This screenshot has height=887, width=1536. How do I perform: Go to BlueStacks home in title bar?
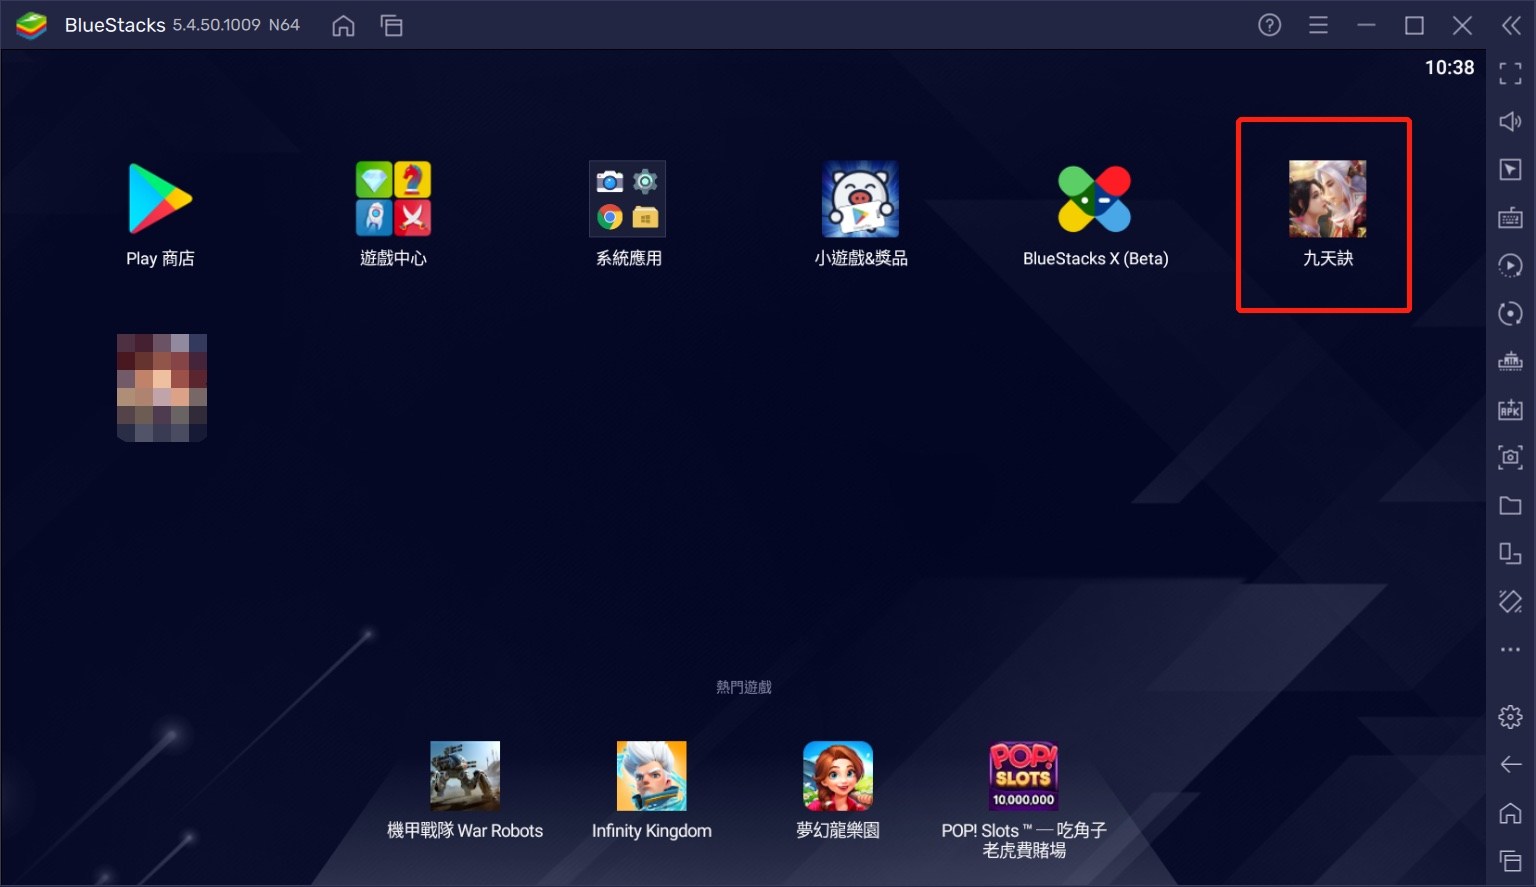pyautogui.click(x=343, y=25)
